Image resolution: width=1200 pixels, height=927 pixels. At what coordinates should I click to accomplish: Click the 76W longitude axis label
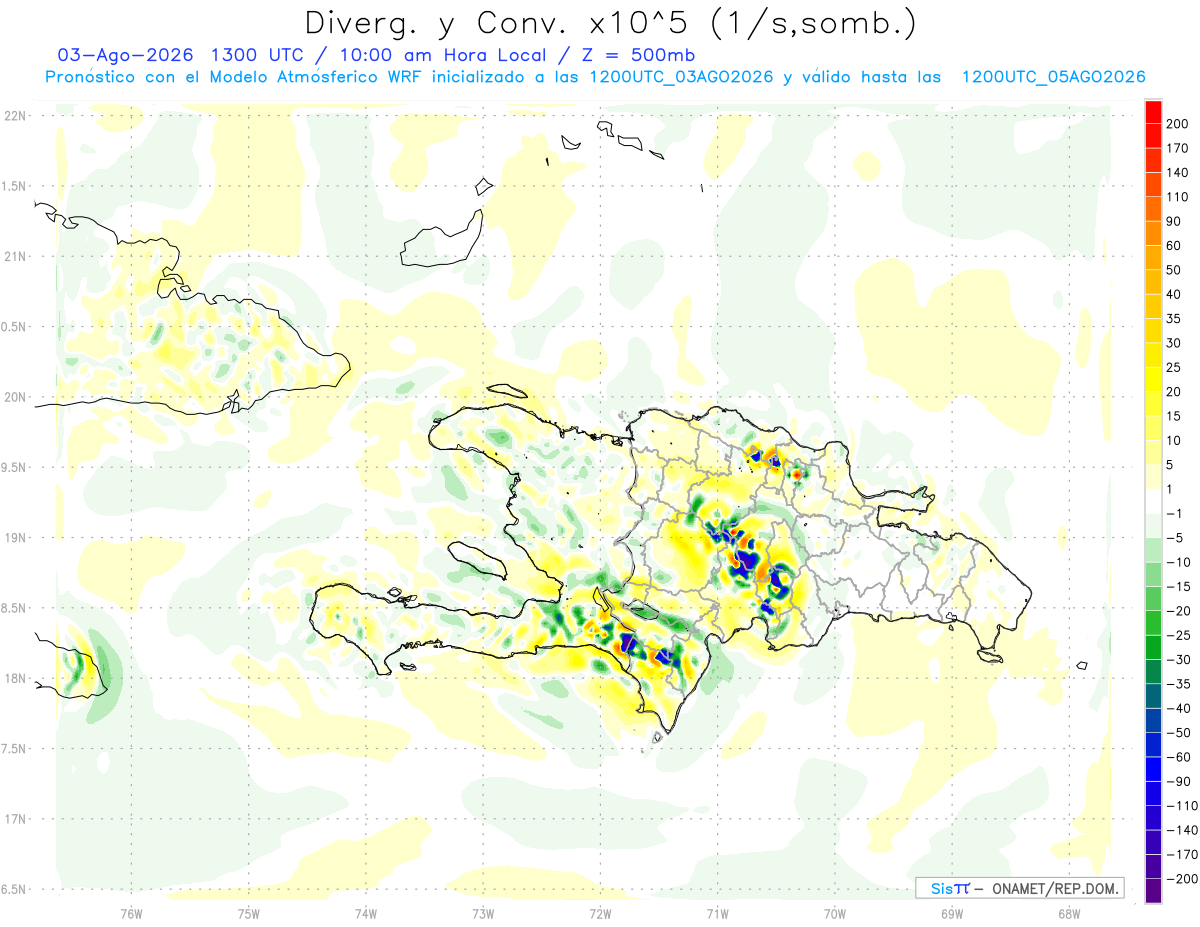coord(131,913)
